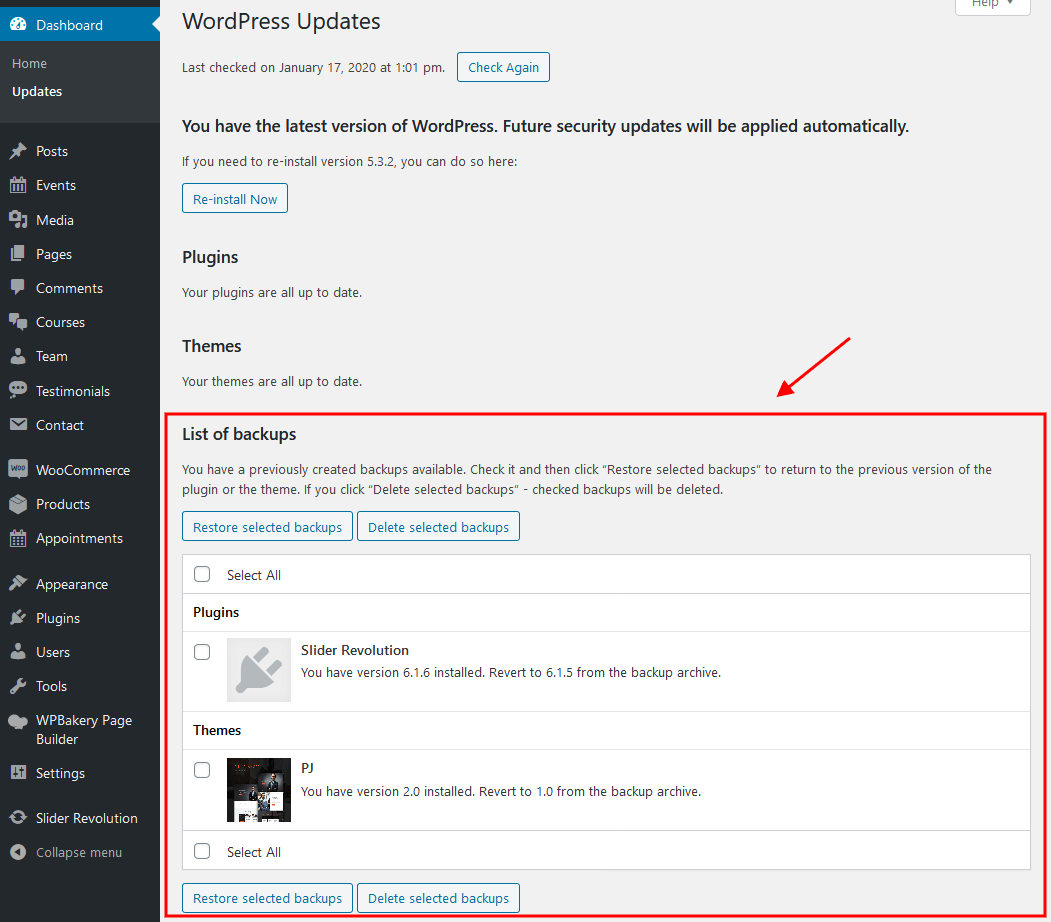Screen dimensions: 1051x922
Task: Click the Appointments calendar icon
Action: coord(18,538)
